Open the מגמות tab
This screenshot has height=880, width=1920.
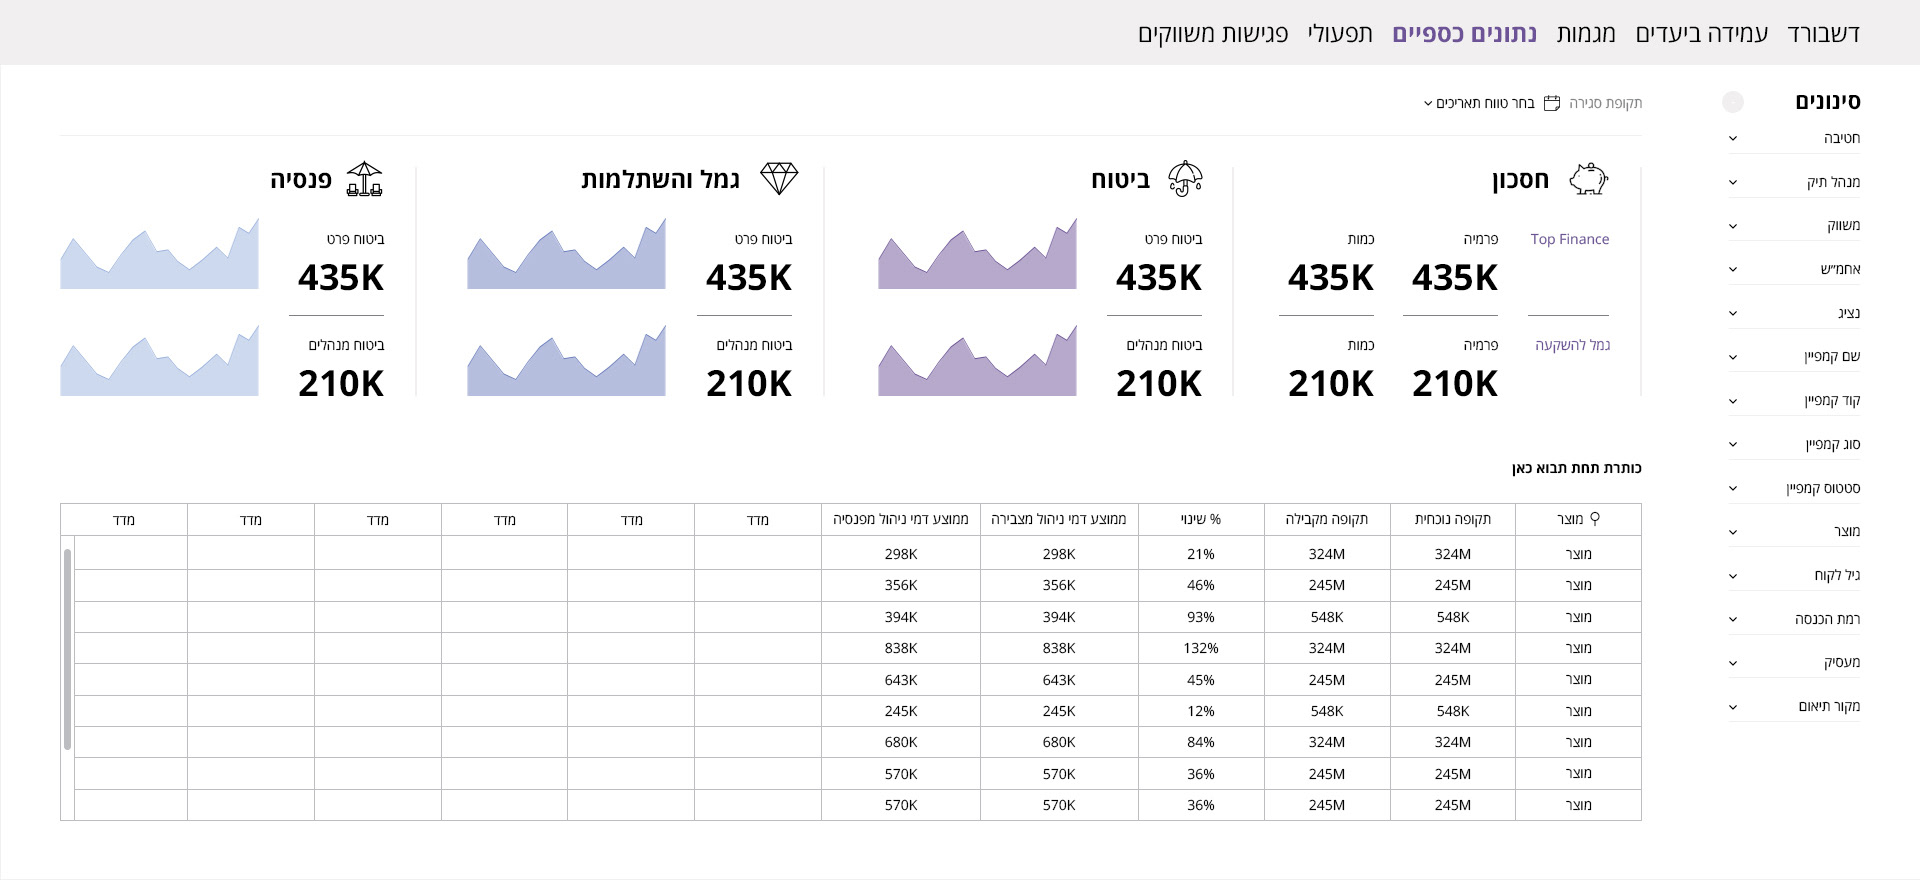coord(1586,33)
